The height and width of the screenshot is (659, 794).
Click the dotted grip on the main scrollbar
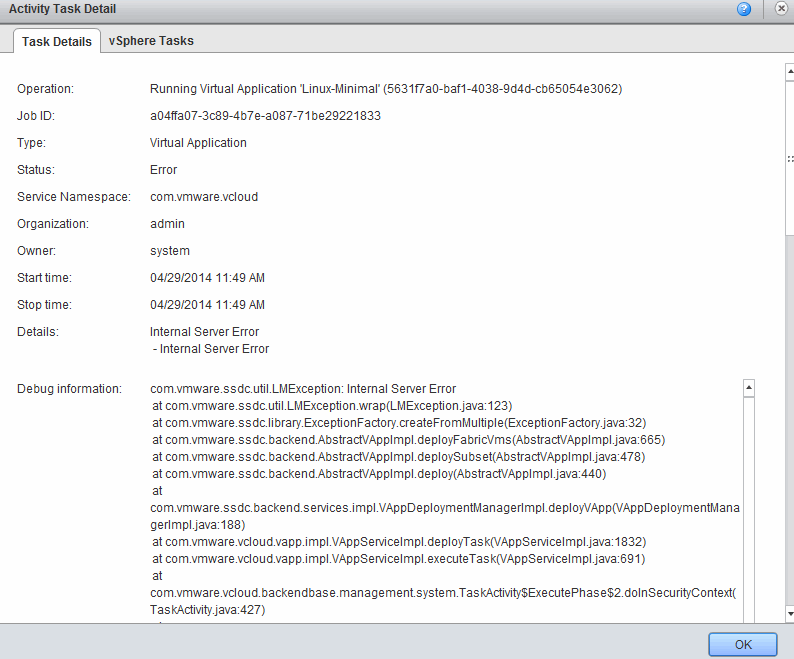tap(789, 159)
